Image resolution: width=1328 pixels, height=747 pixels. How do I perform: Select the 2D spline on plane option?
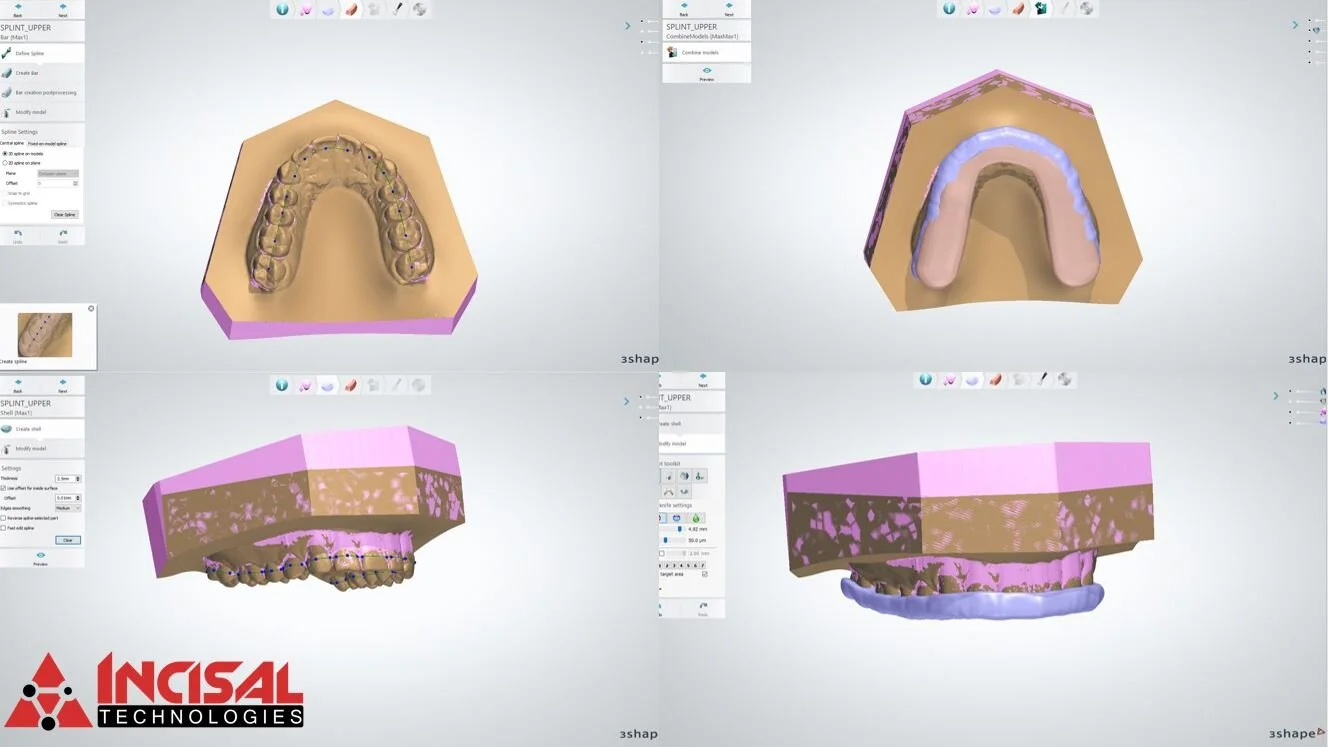pyautogui.click(x=5, y=162)
